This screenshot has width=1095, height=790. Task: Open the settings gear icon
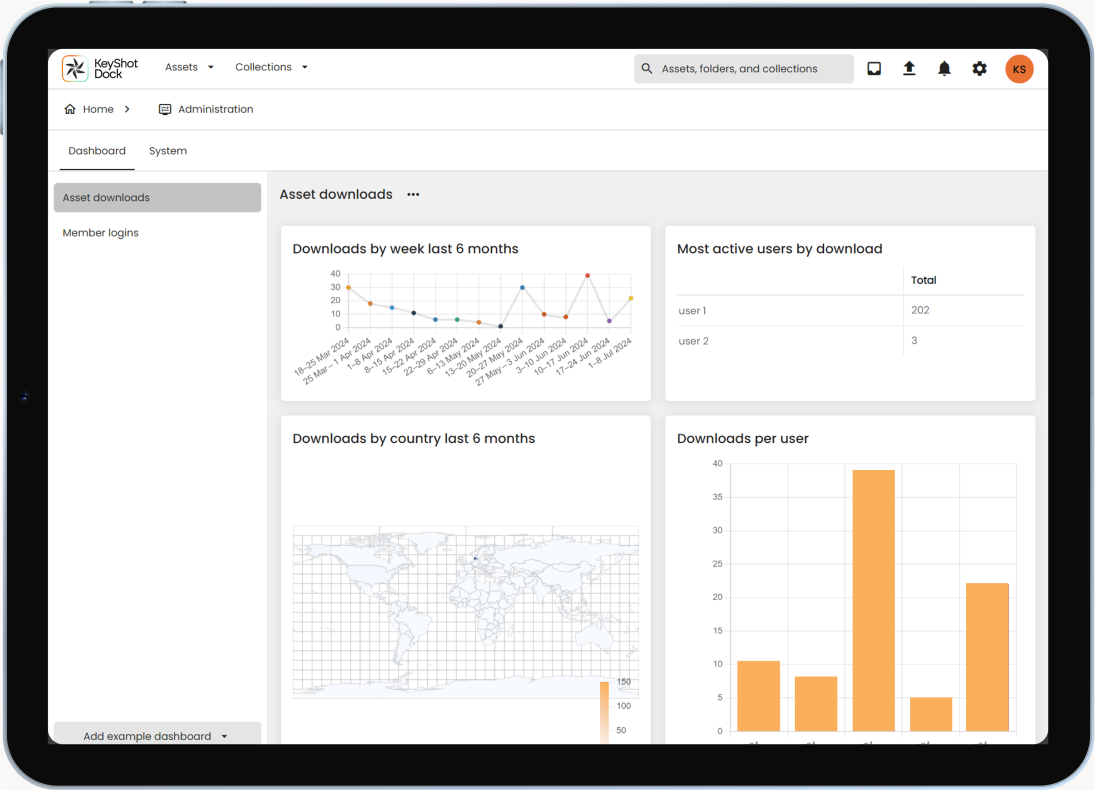coord(979,69)
